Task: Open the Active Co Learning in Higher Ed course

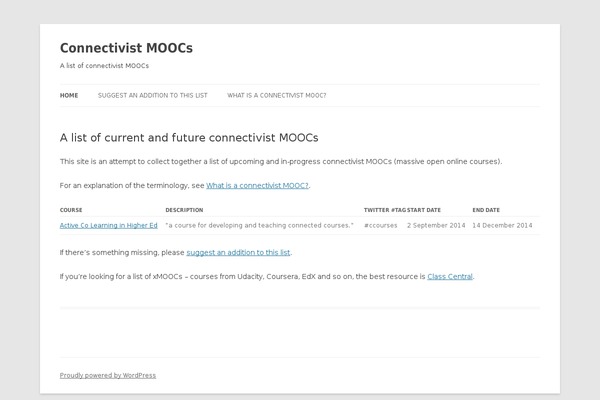Action: pos(109,225)
